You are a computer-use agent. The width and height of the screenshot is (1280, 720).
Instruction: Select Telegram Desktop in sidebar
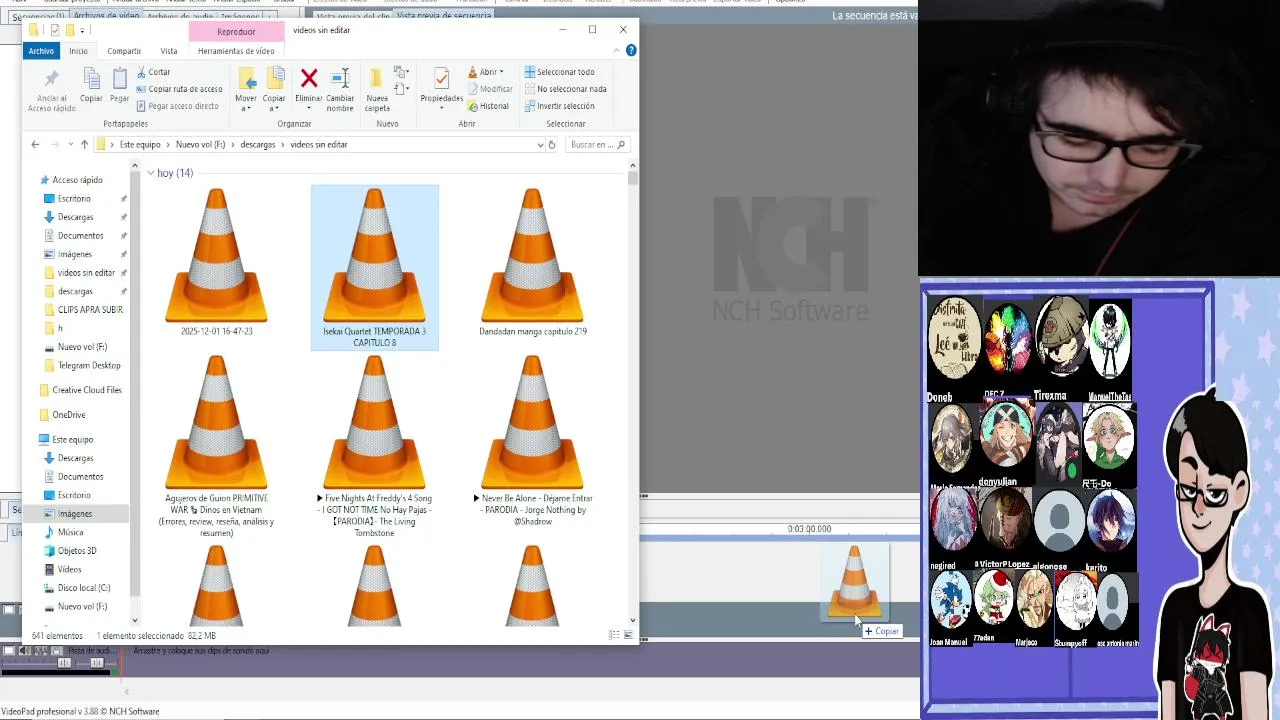click(89, 365)
